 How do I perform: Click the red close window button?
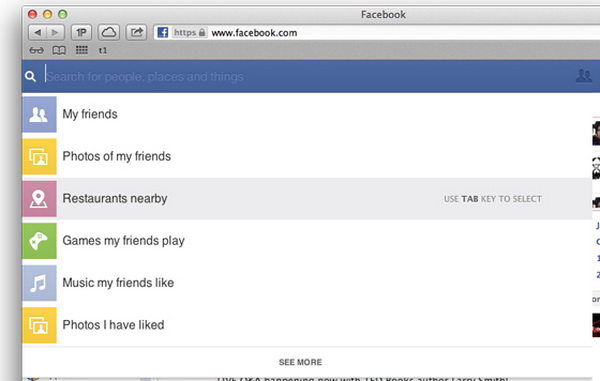[33, 15]
